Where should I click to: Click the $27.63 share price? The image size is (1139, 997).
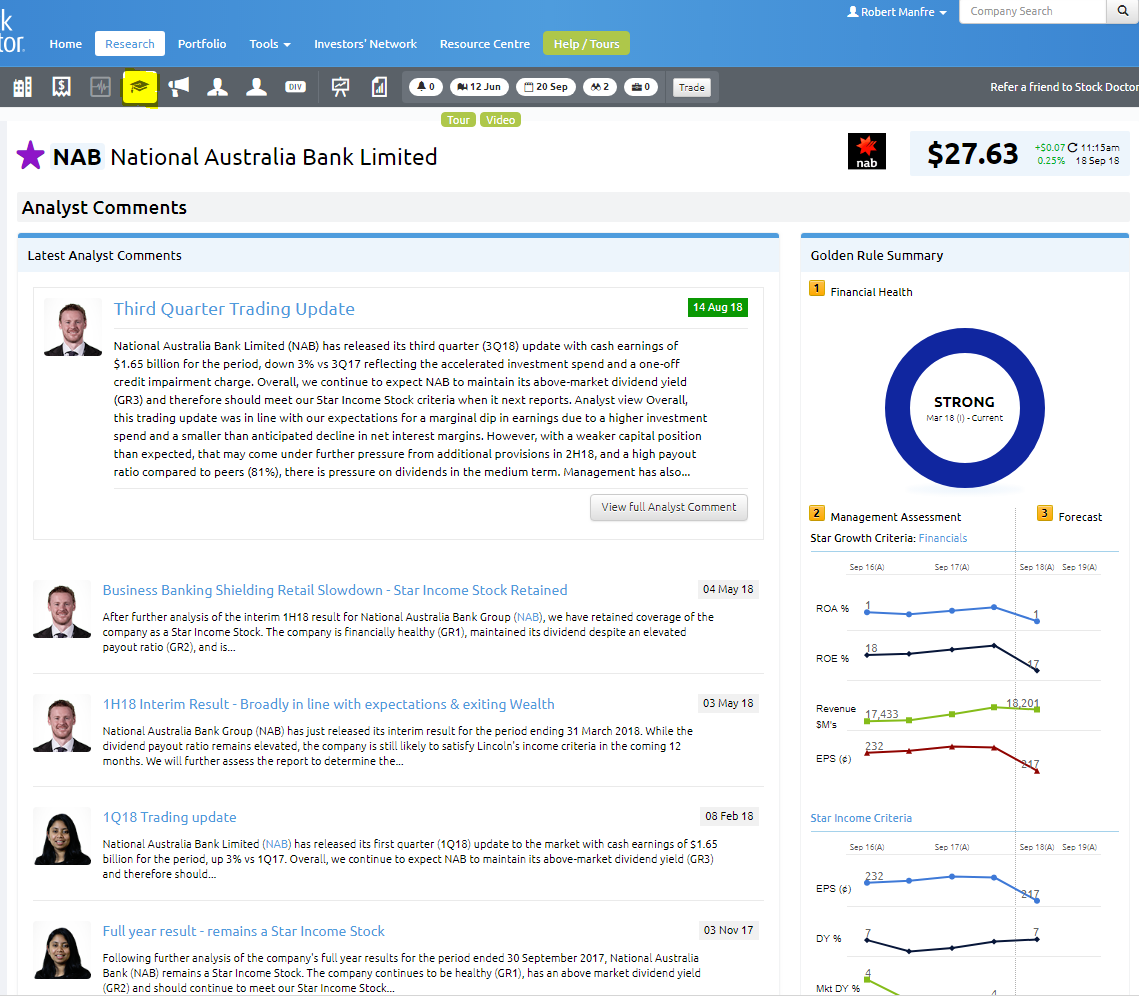pyautogui.click(x=973, y=154)
